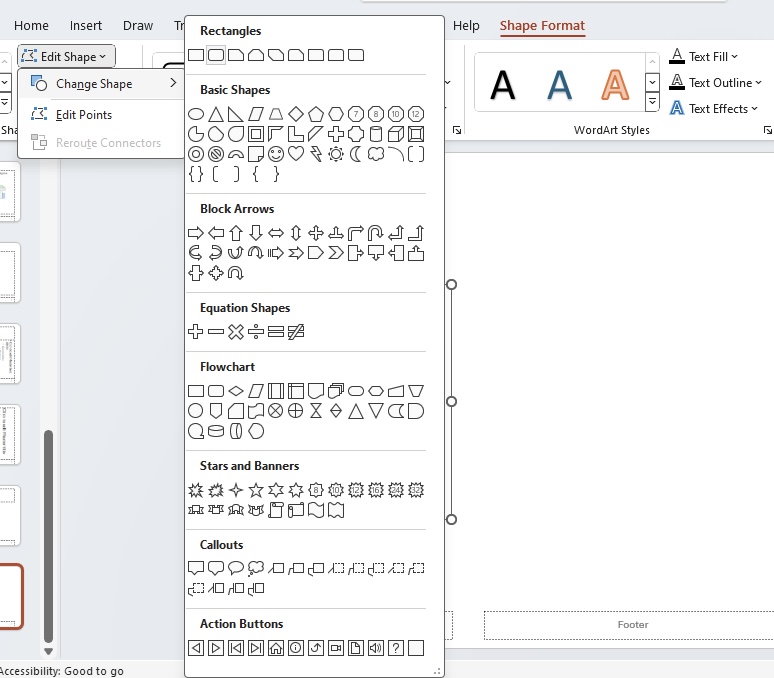Choose the cloud callout shape

click(256, 568)
